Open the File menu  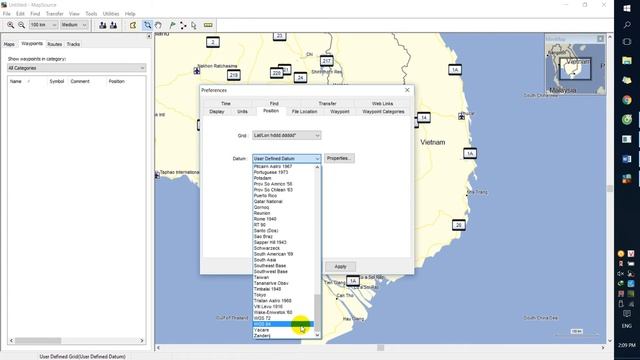click(7, 13)
